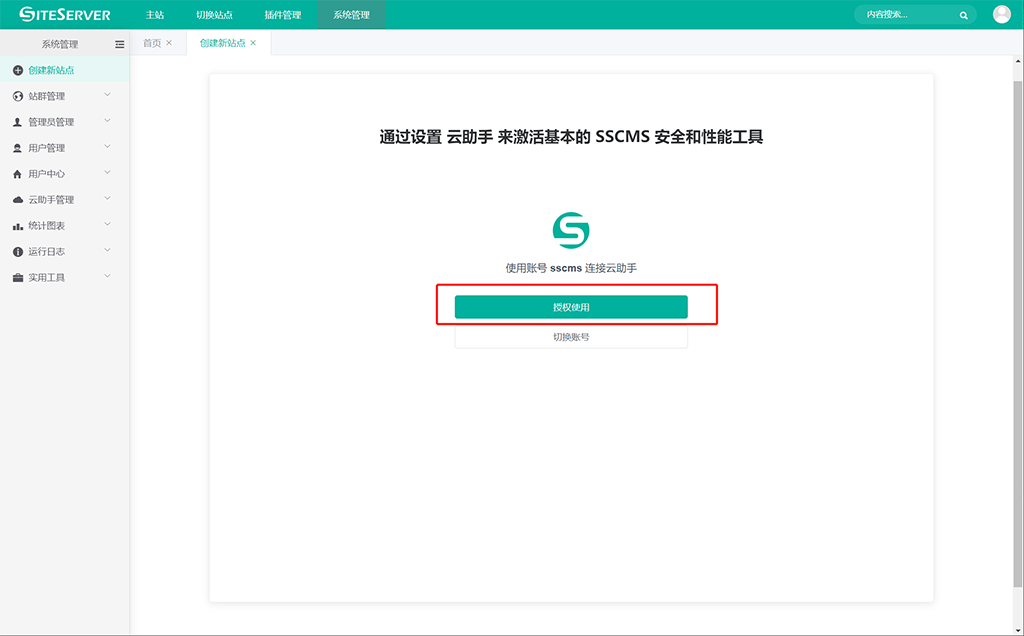
Task: Click the SiteServer logo
Action: 65,14
